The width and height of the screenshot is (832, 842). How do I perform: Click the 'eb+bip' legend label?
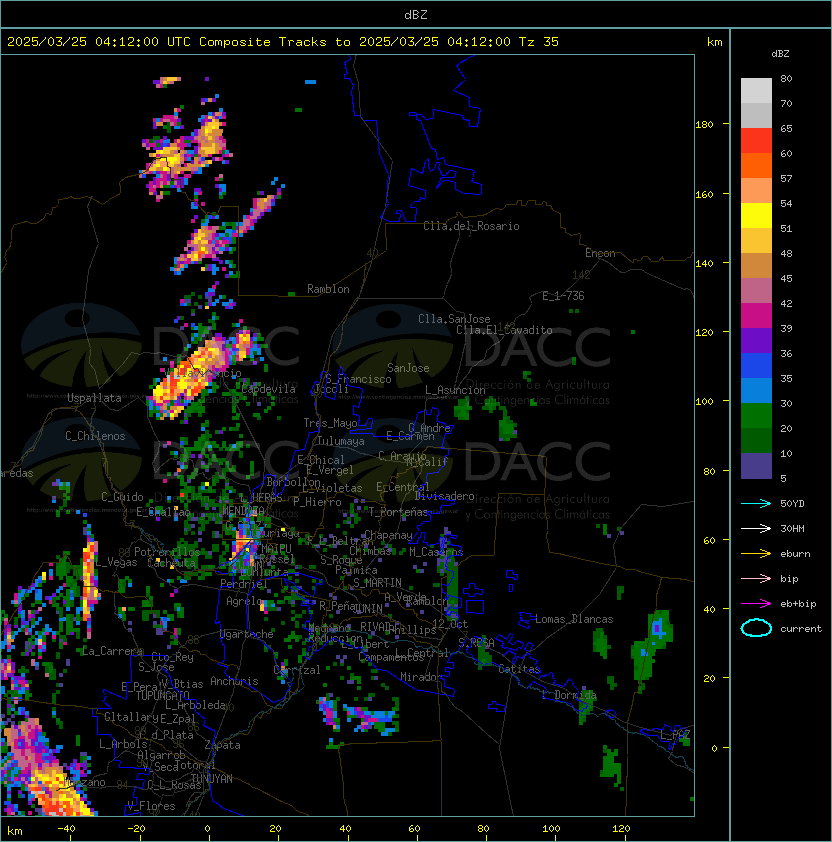coord(798,604)
